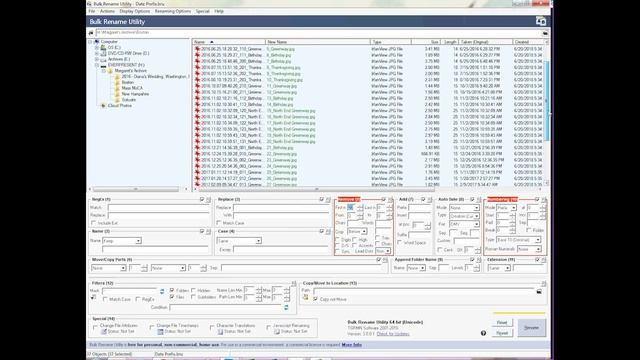Open the Actions menu
Screen dimensions: 640x360
tap(107, 11)
